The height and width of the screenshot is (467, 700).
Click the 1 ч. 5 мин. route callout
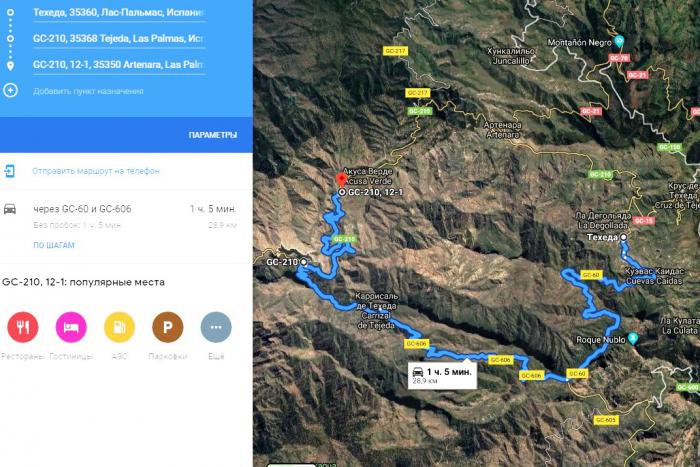tap(442, 375)
